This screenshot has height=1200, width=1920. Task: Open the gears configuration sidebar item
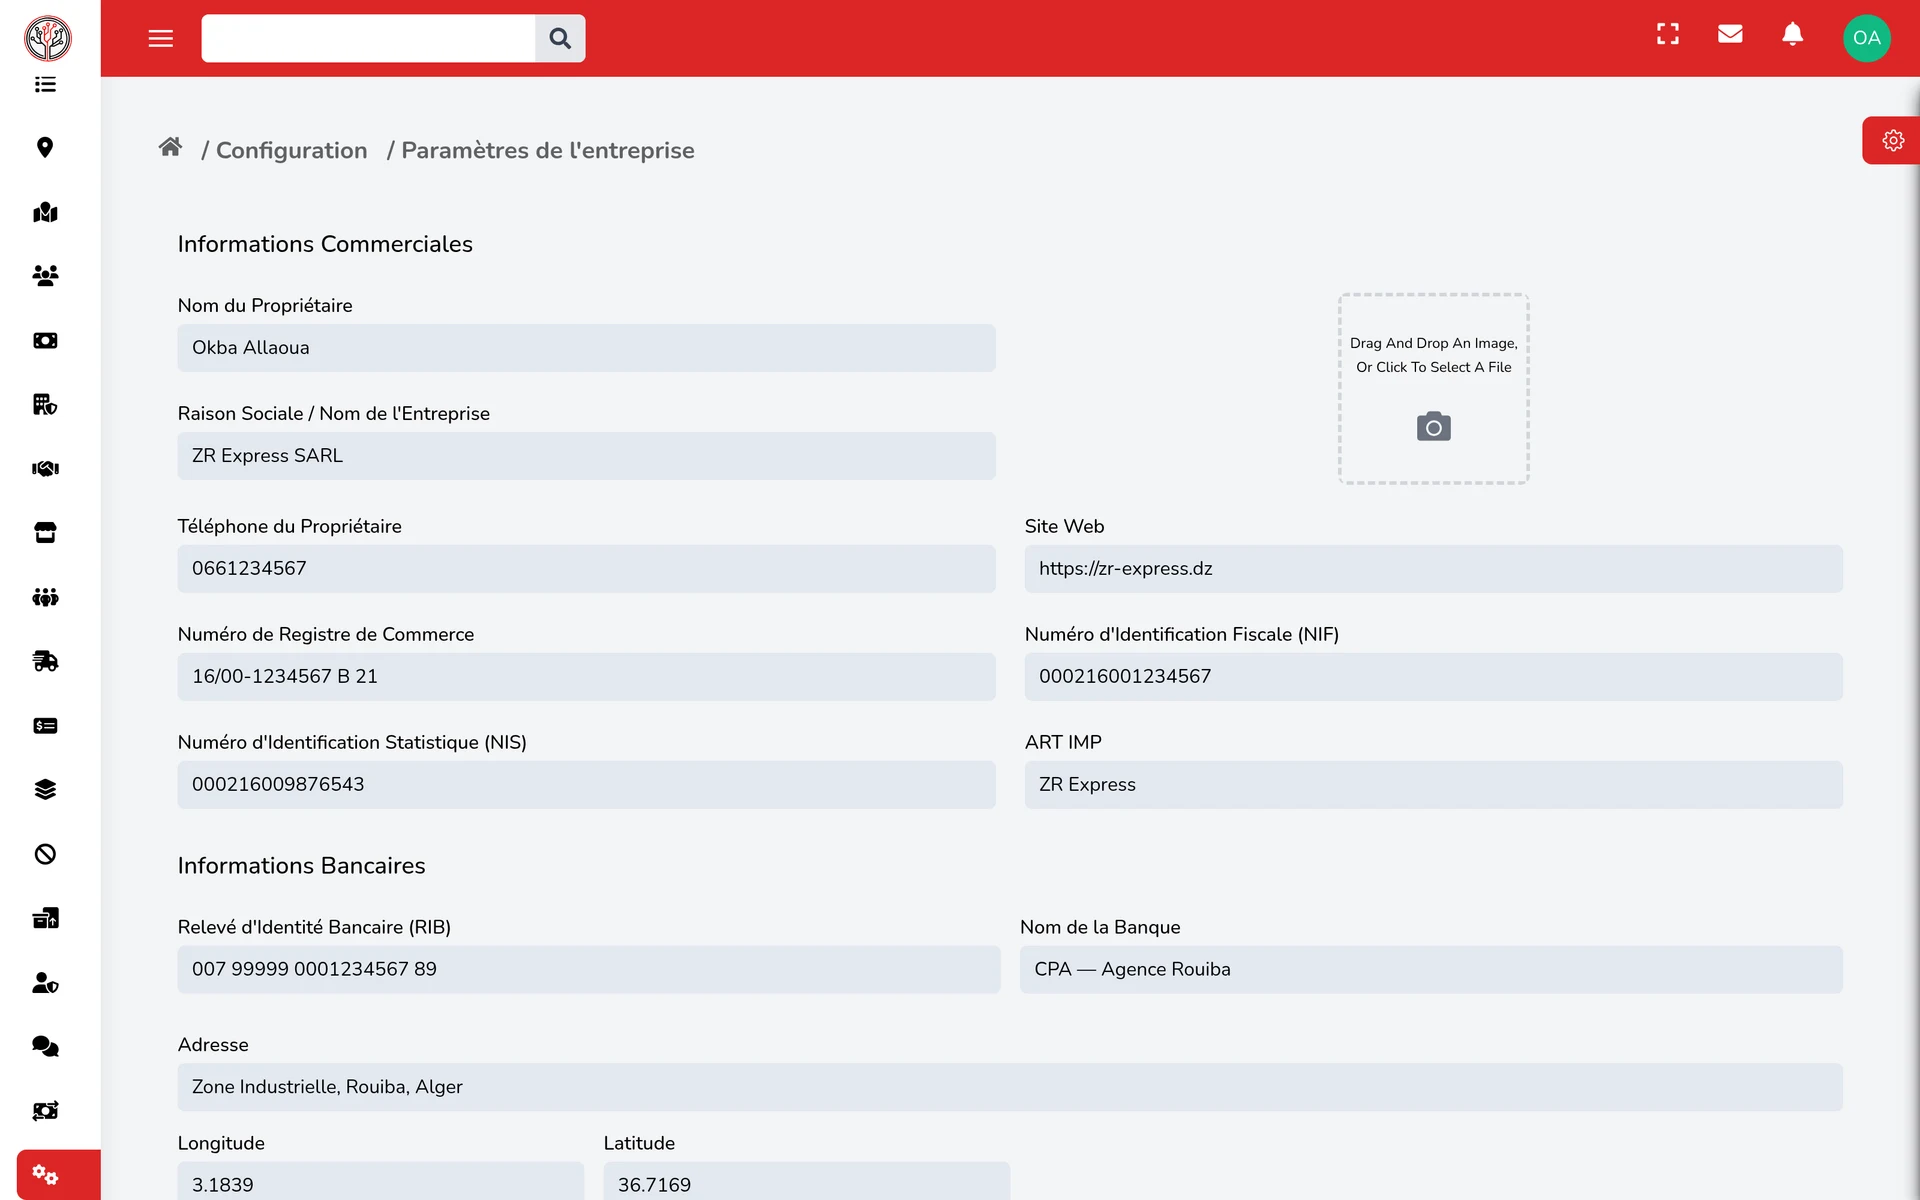[58, 1175]
